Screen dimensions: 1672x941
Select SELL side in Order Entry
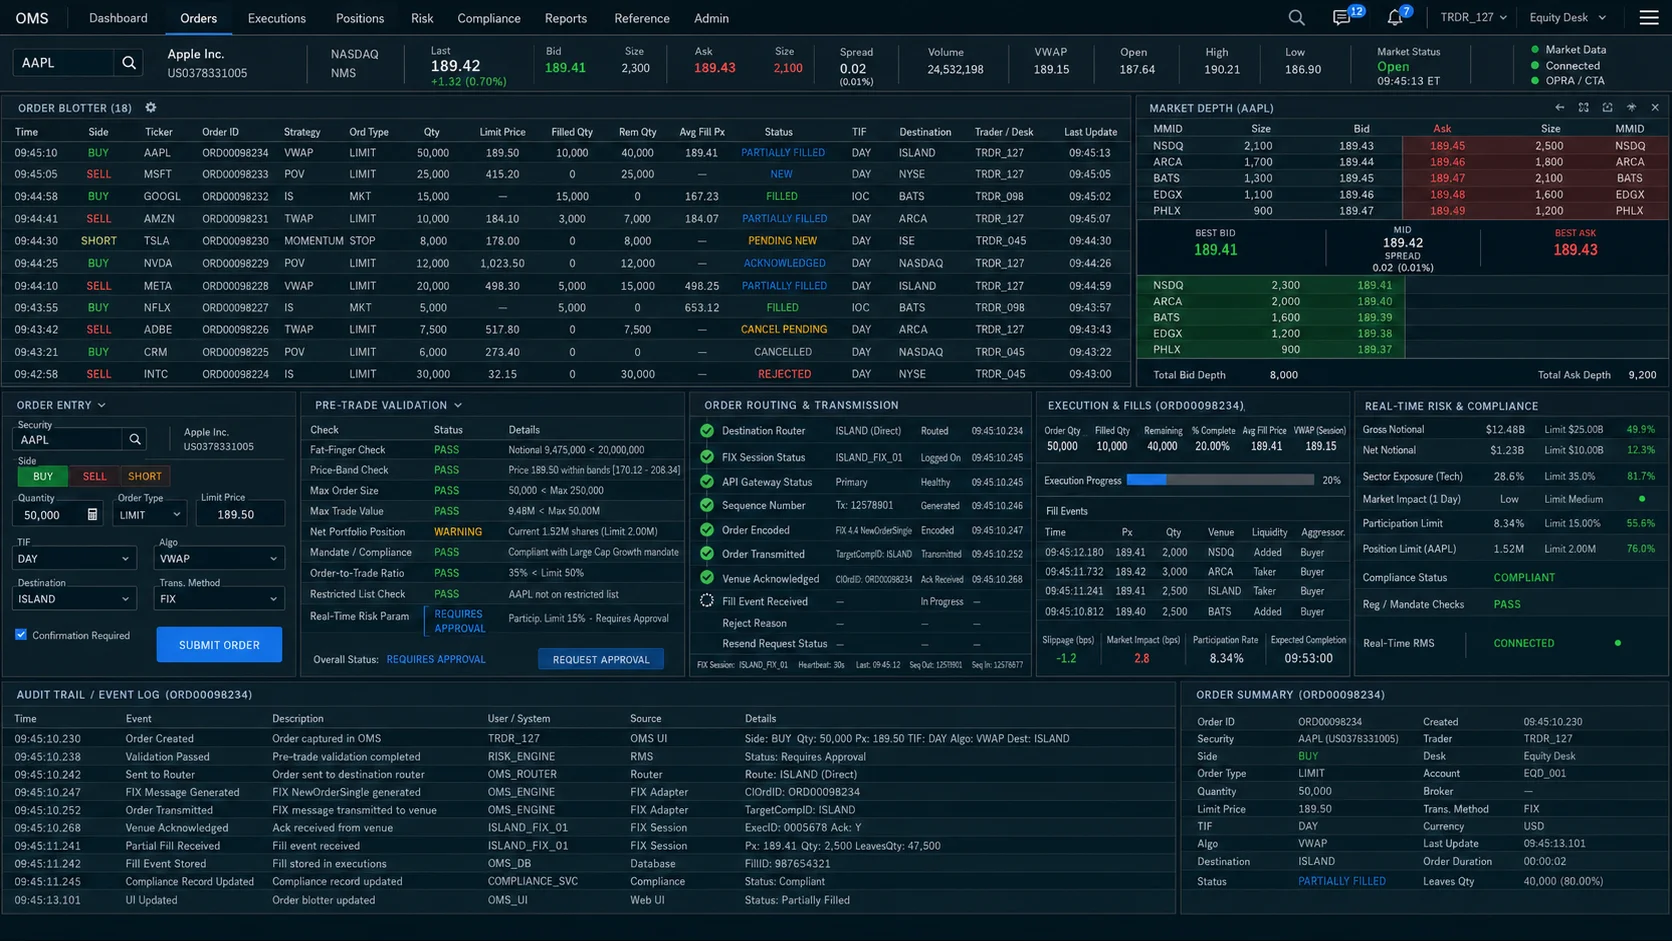[94, 476]
